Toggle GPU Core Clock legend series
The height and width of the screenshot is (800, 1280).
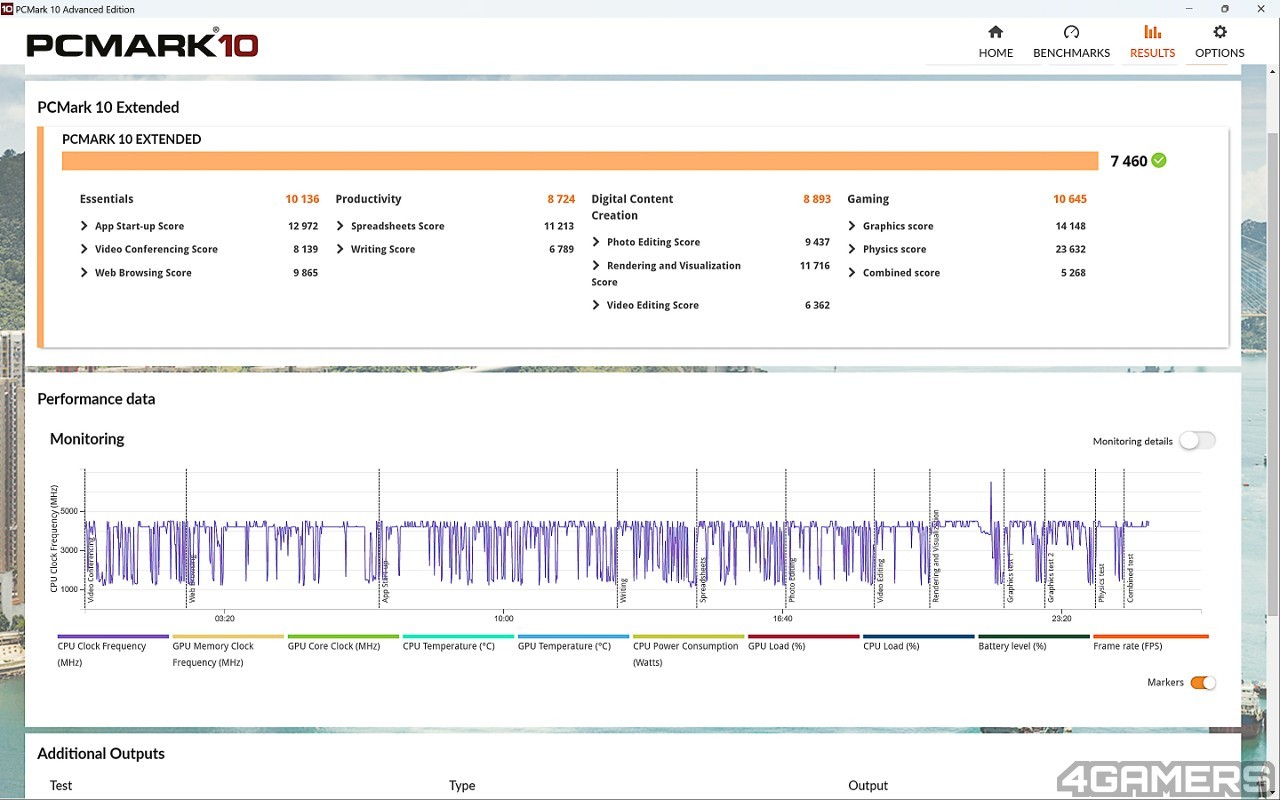[x=342, y=645]
